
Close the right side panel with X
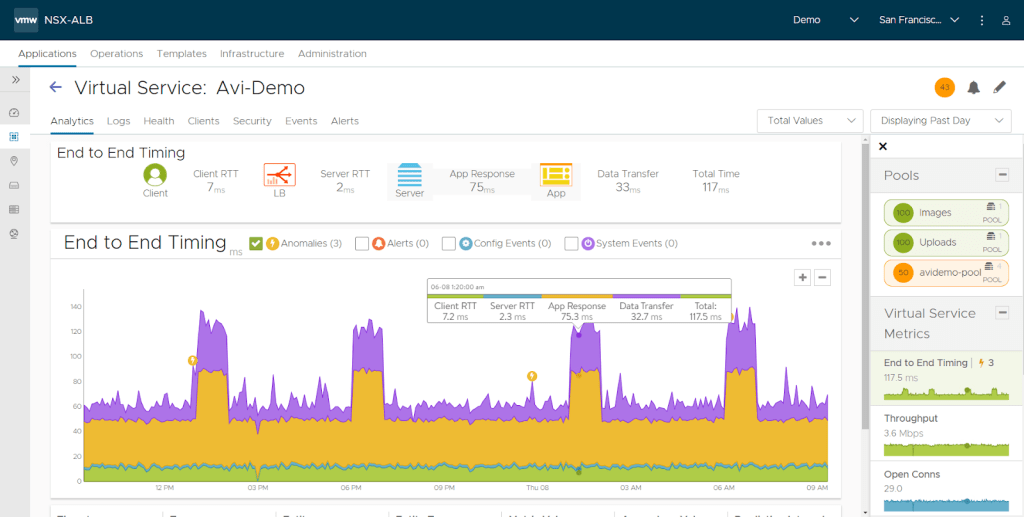pos(883,147)
